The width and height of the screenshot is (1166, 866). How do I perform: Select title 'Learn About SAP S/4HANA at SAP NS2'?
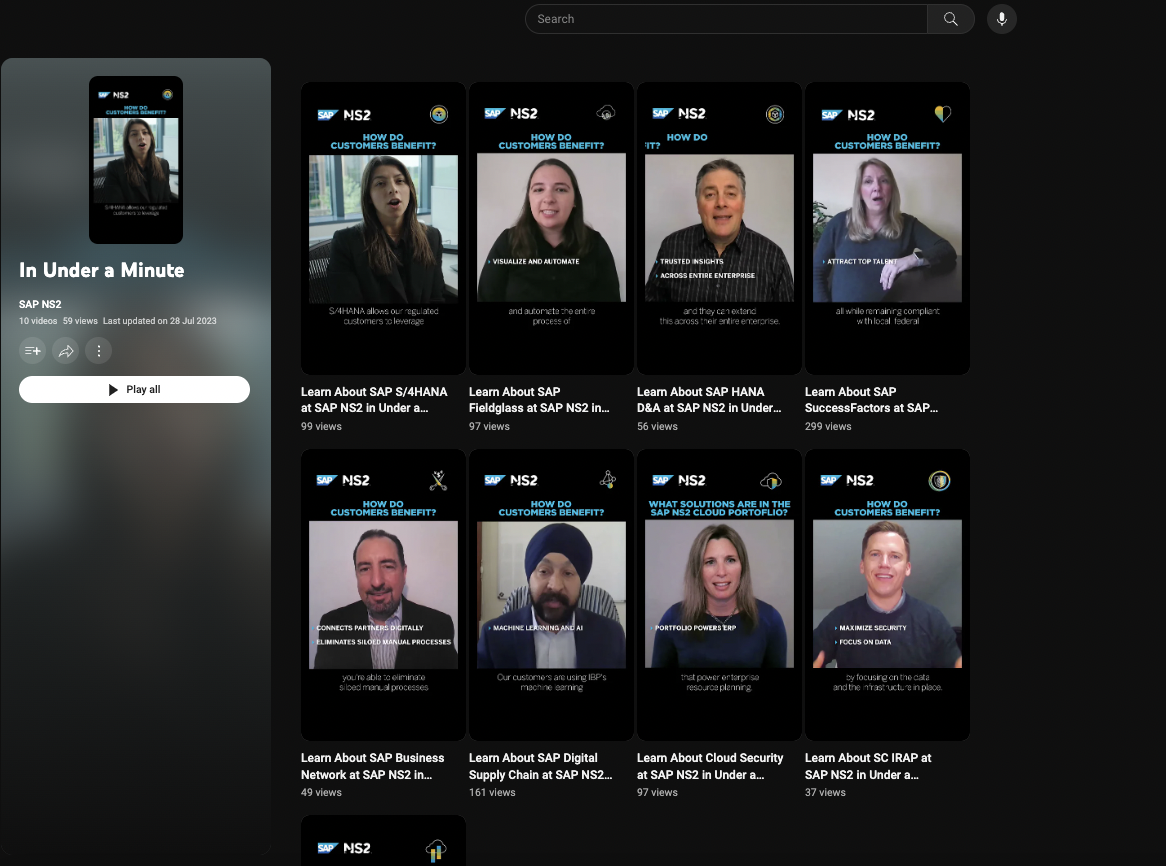click(x=374, y=400)
